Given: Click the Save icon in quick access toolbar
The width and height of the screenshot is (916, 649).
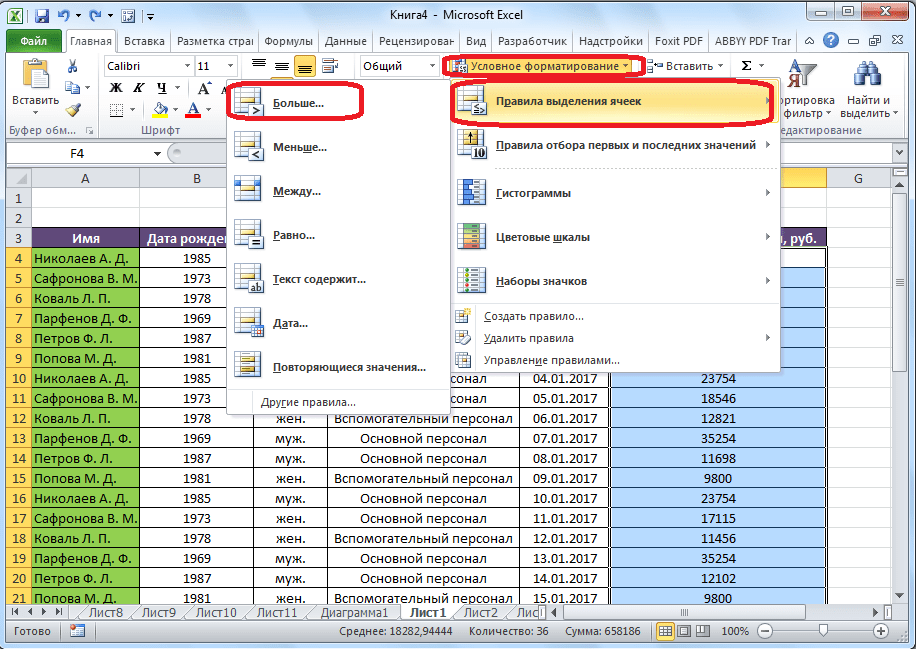Looking at the screenshot, I should (x=42, y=17).
